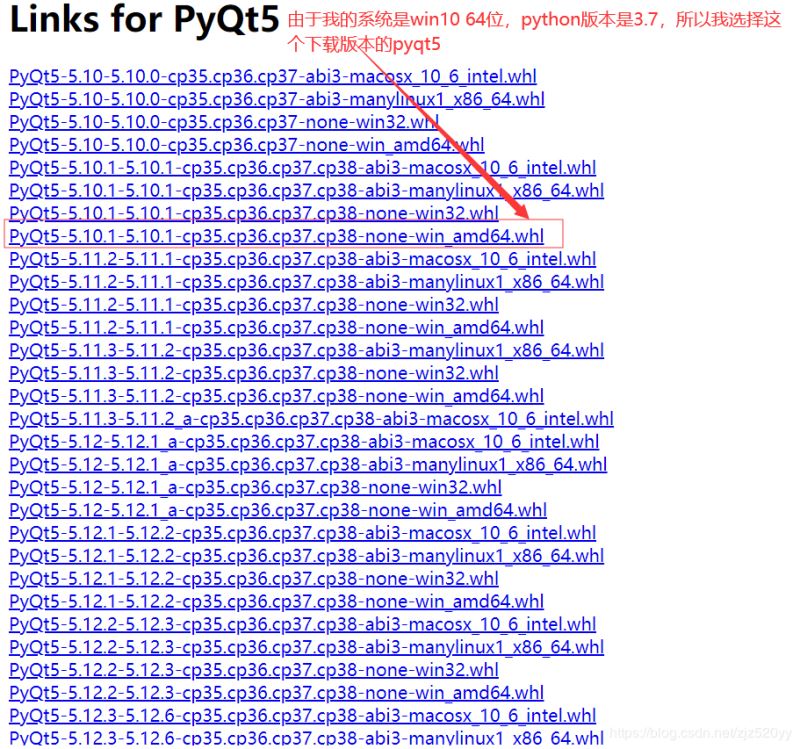
Task: Open PyQt5-5.12.1-5.12.2 abi3-macosx_10_6_intel.whl link
Action: click(x=303, y=534)
